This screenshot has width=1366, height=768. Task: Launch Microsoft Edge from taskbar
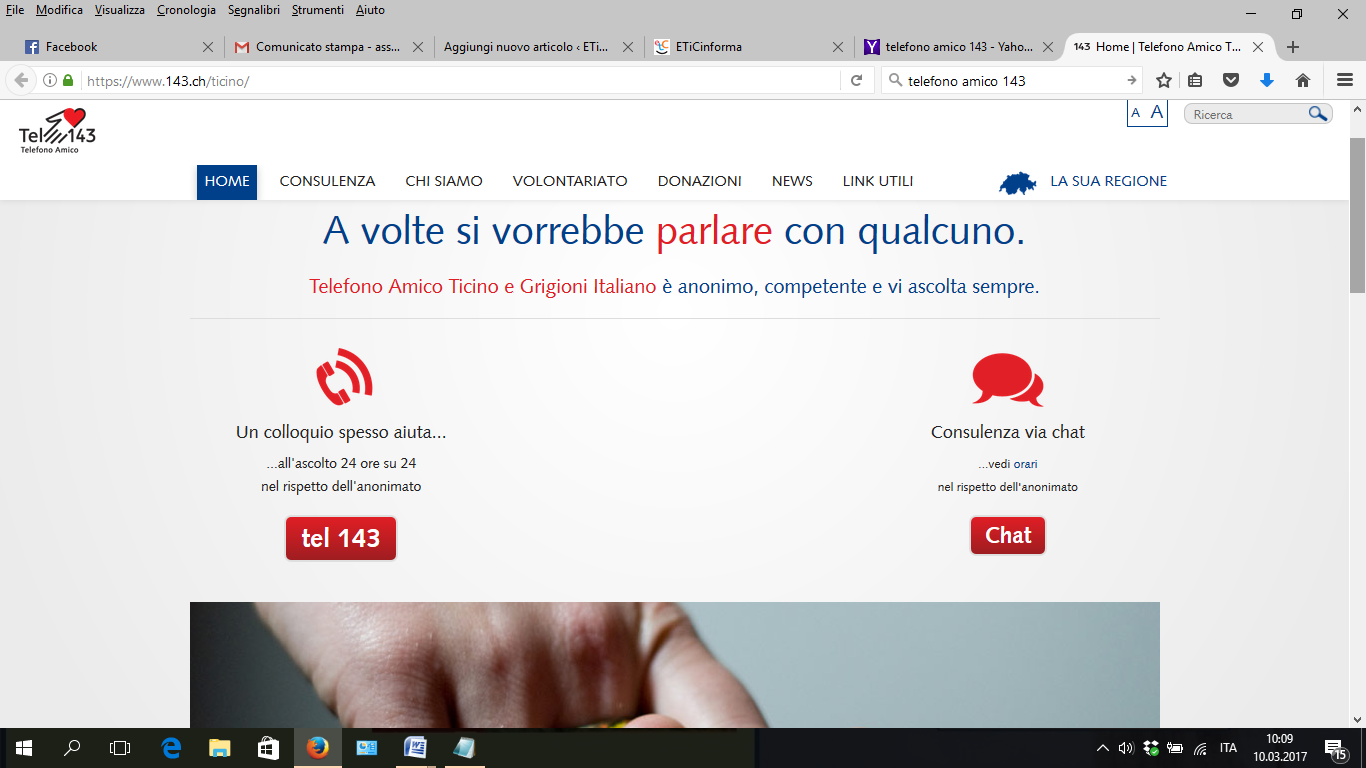171,748
